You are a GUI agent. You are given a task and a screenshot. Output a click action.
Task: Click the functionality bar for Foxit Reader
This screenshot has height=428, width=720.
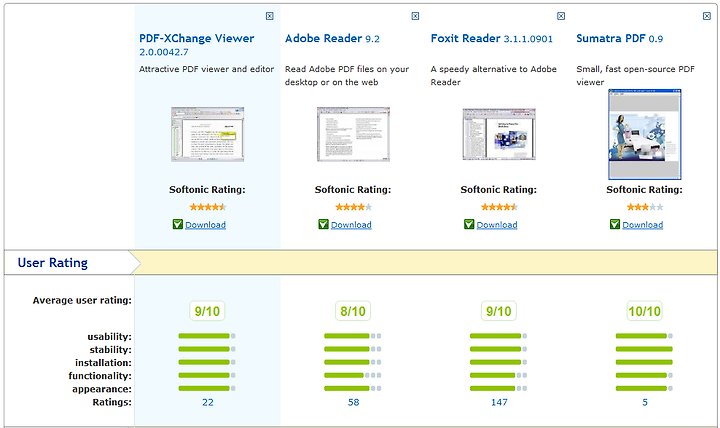pos(499,375)
